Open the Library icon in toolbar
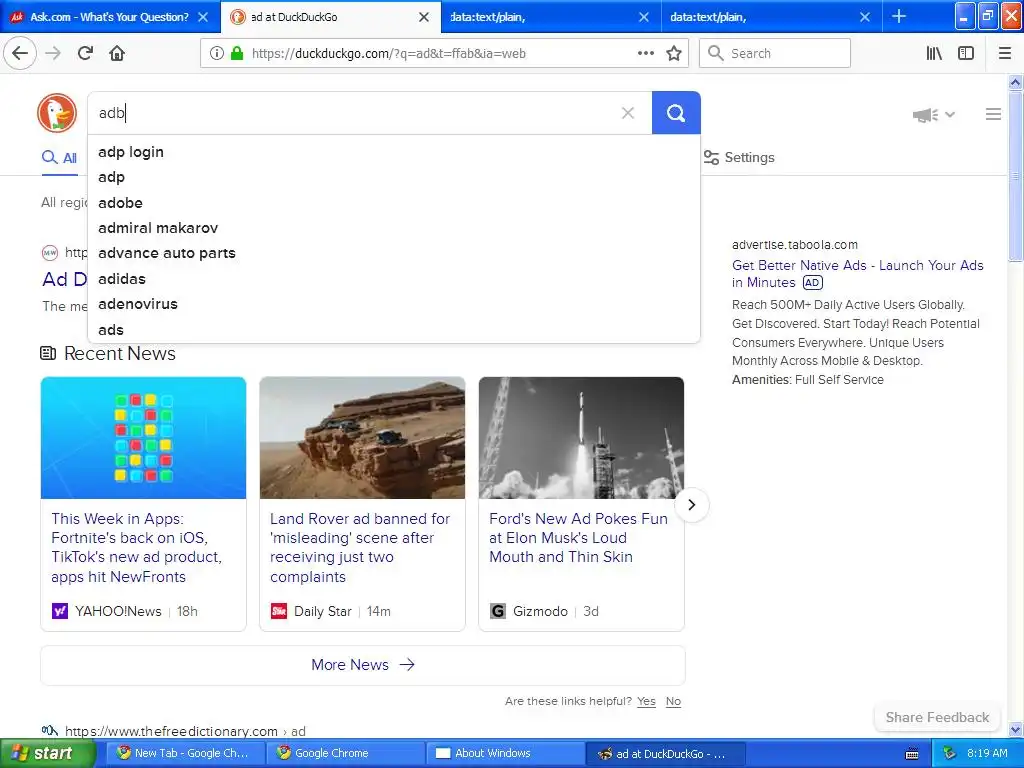Screen dimensions: 1024x768 tap(934, 54)
